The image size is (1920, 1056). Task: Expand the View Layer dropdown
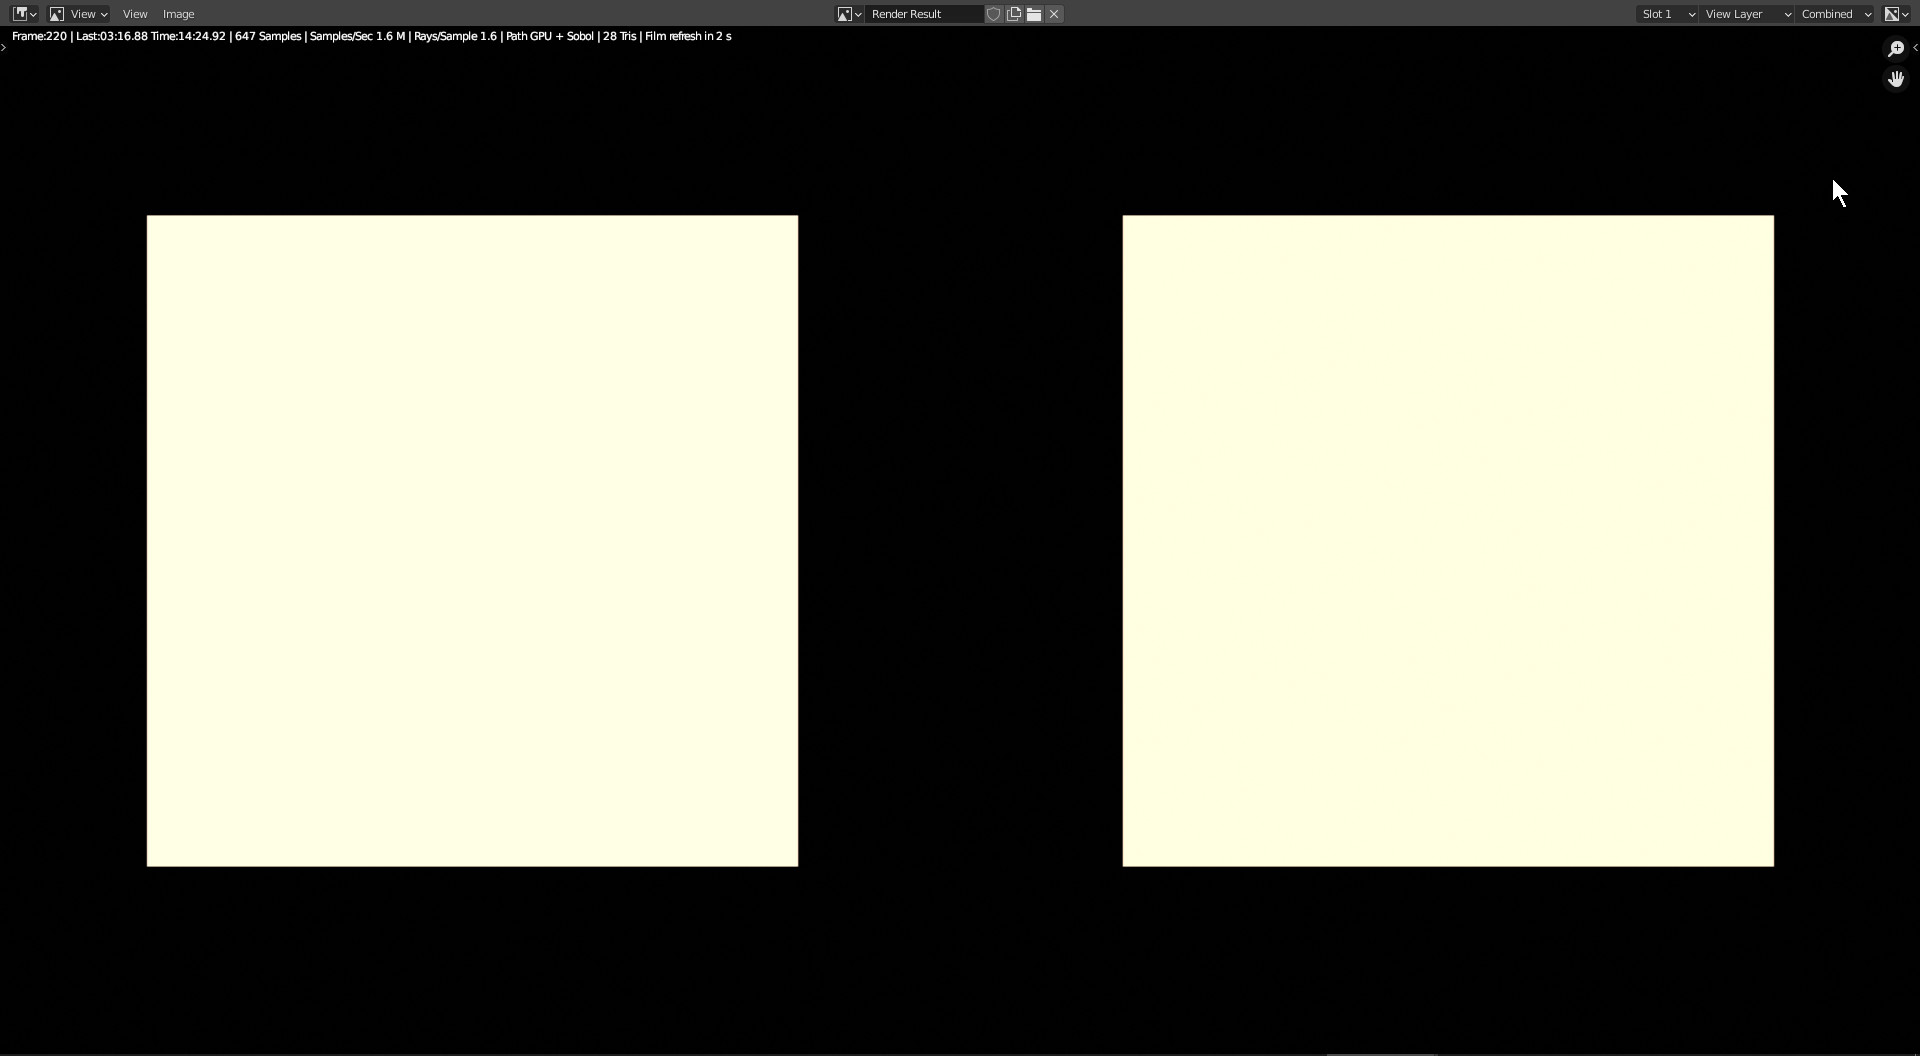coord(1747,14)
